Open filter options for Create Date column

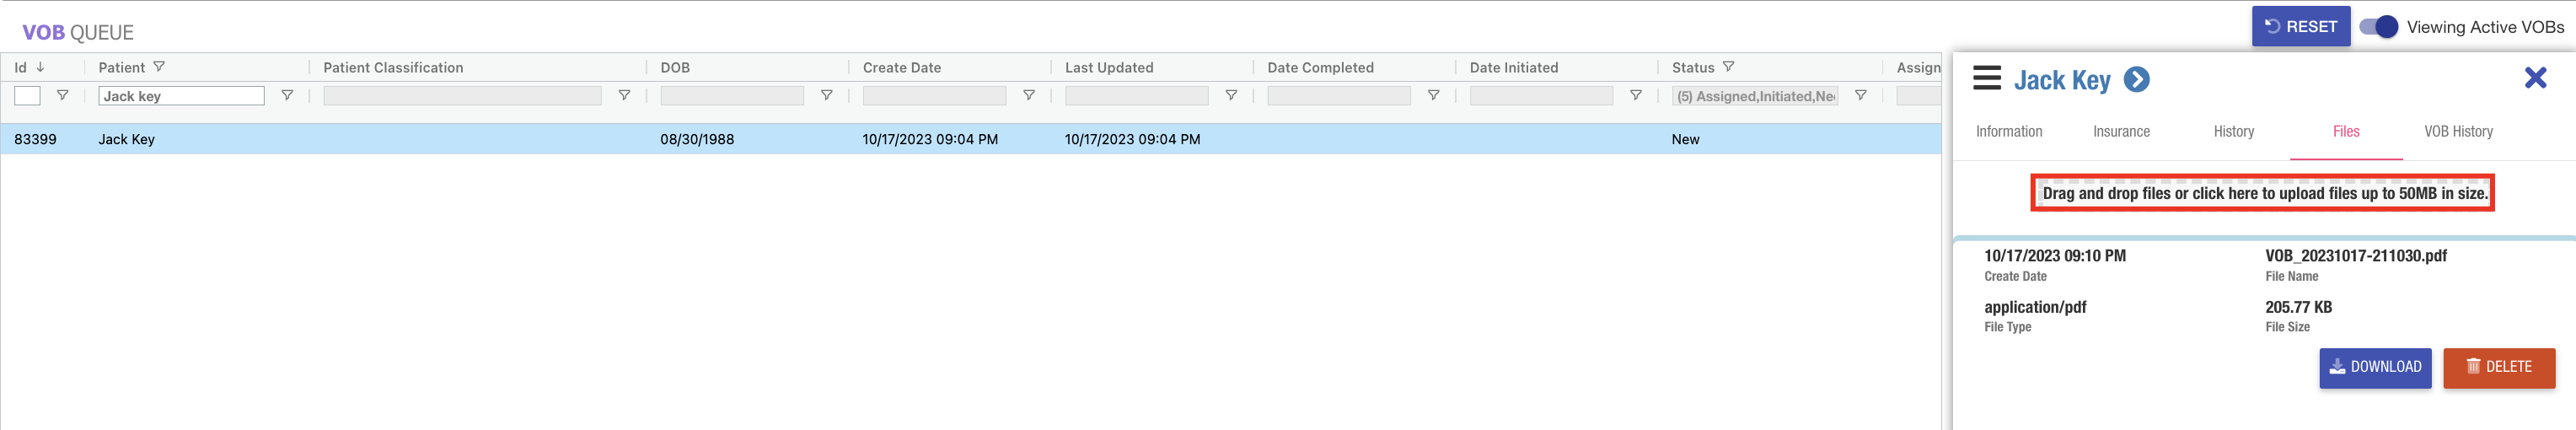[x=1028, y=96]
